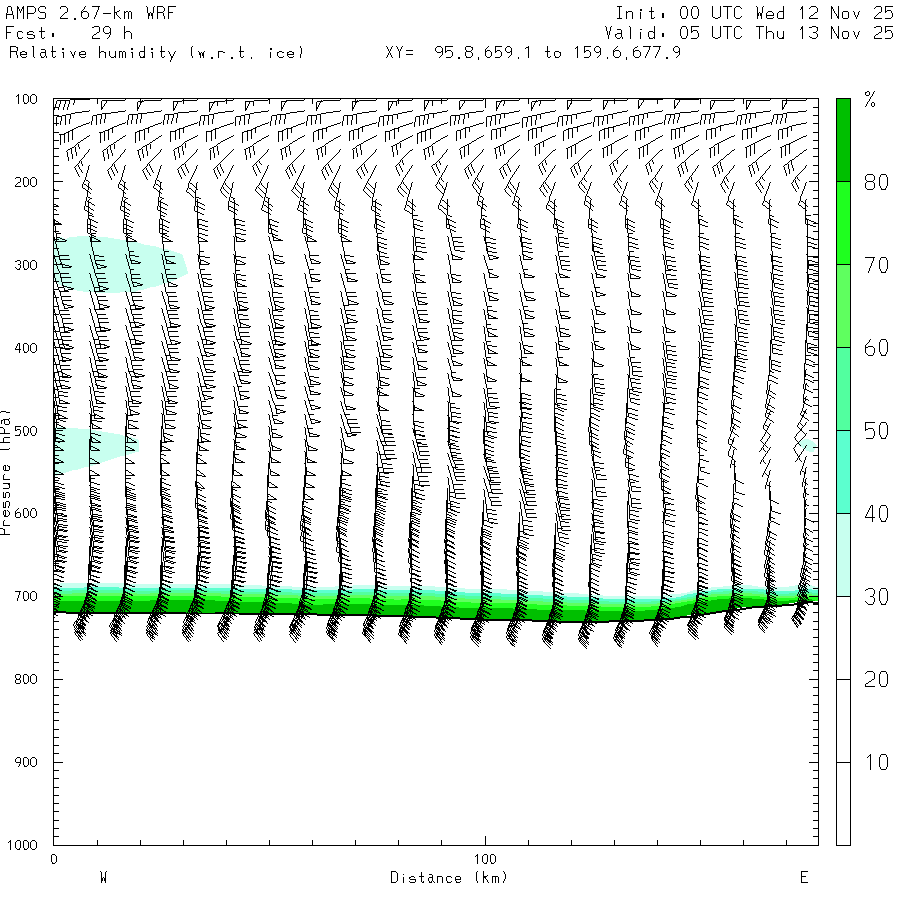Click the "W" west endpoint label

point(103,878)
